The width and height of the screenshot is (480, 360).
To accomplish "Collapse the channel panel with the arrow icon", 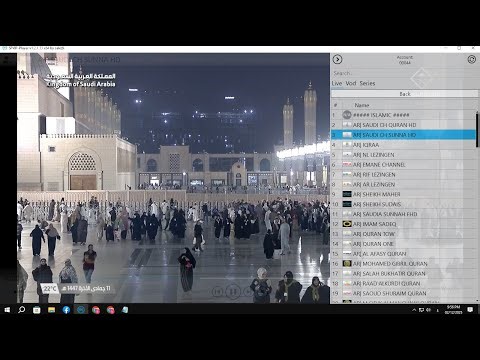I will tap(337, 59).
